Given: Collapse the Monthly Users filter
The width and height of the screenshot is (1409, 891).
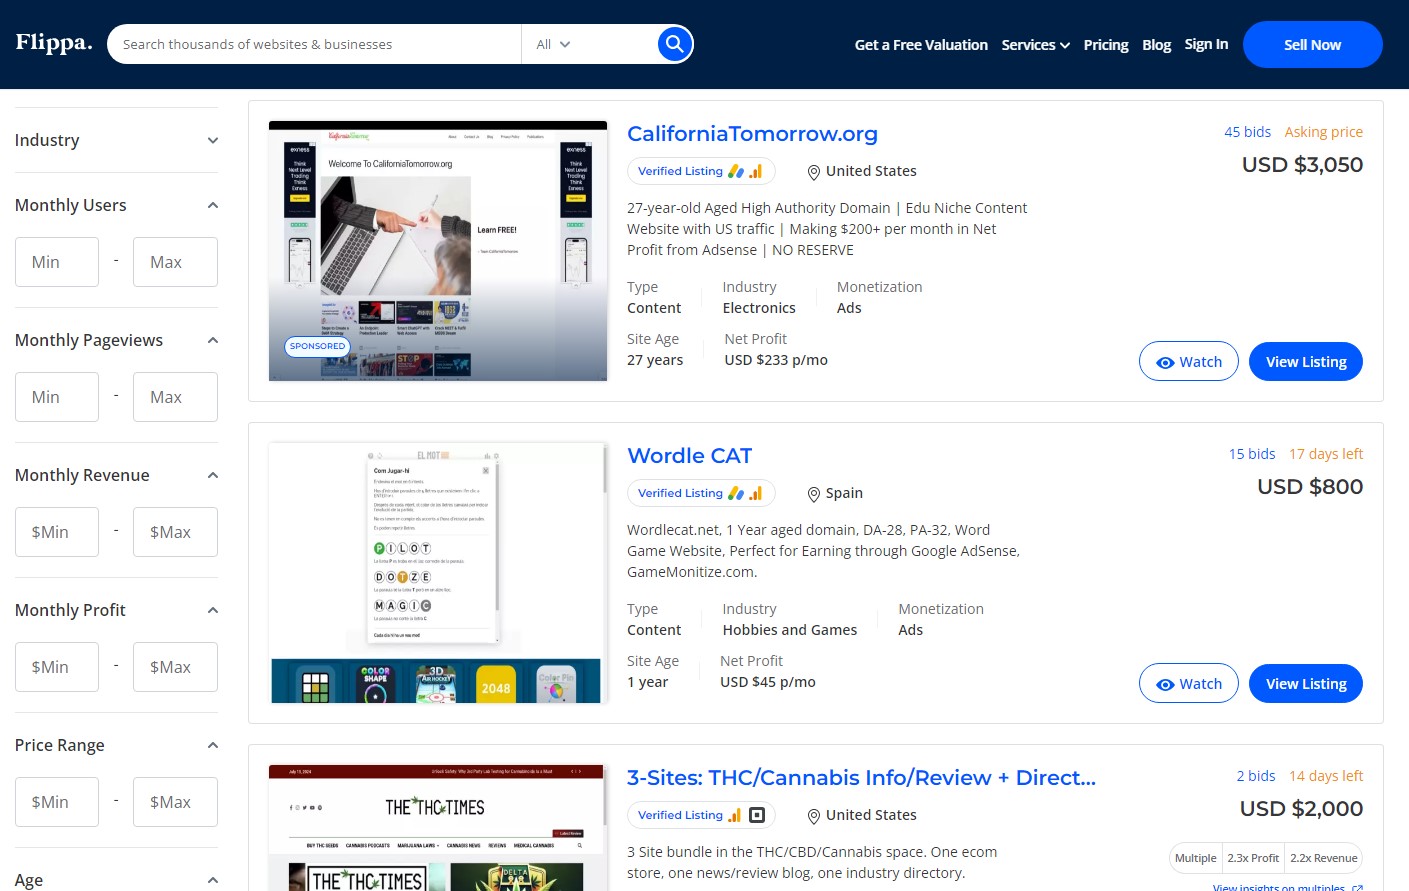Looking at the screenshot, I should coord(212,205).
